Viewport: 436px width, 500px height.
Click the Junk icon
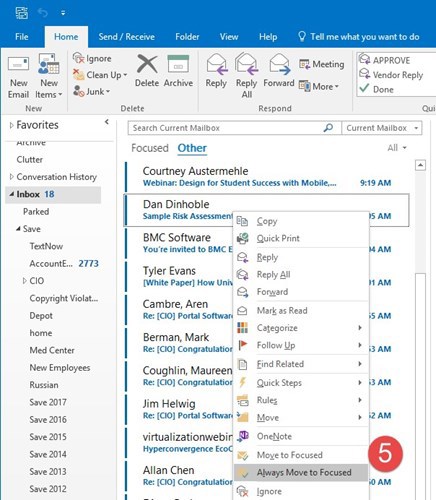tap(78, 91)
